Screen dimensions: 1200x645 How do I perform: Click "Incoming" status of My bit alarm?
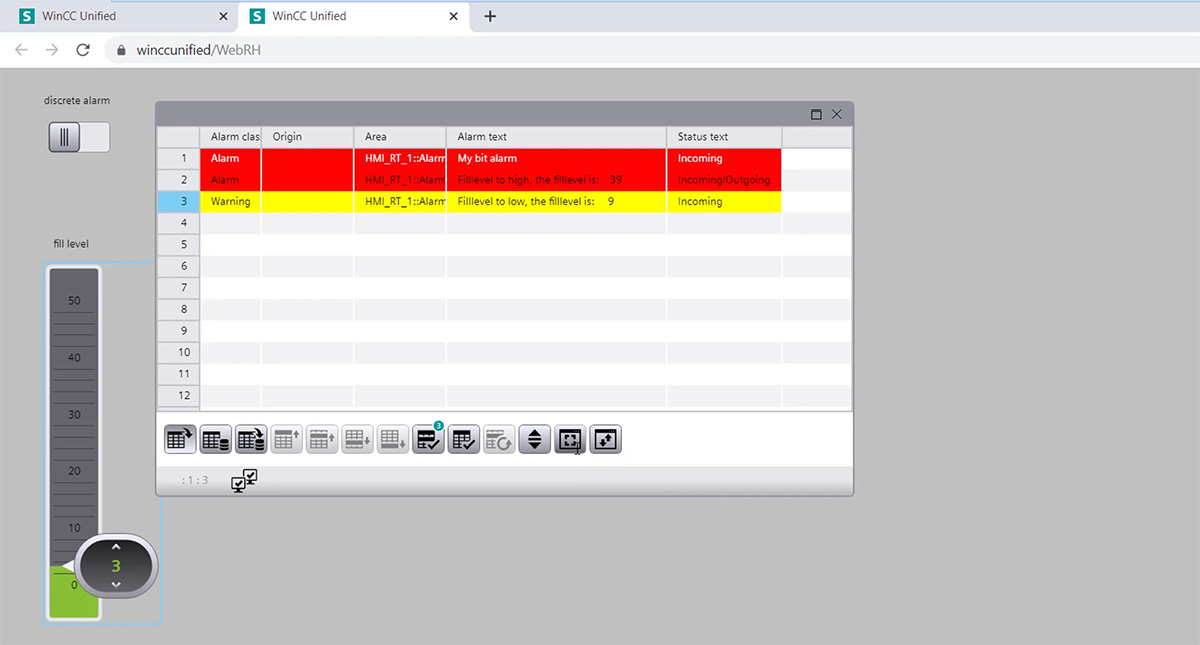point(724,158)
